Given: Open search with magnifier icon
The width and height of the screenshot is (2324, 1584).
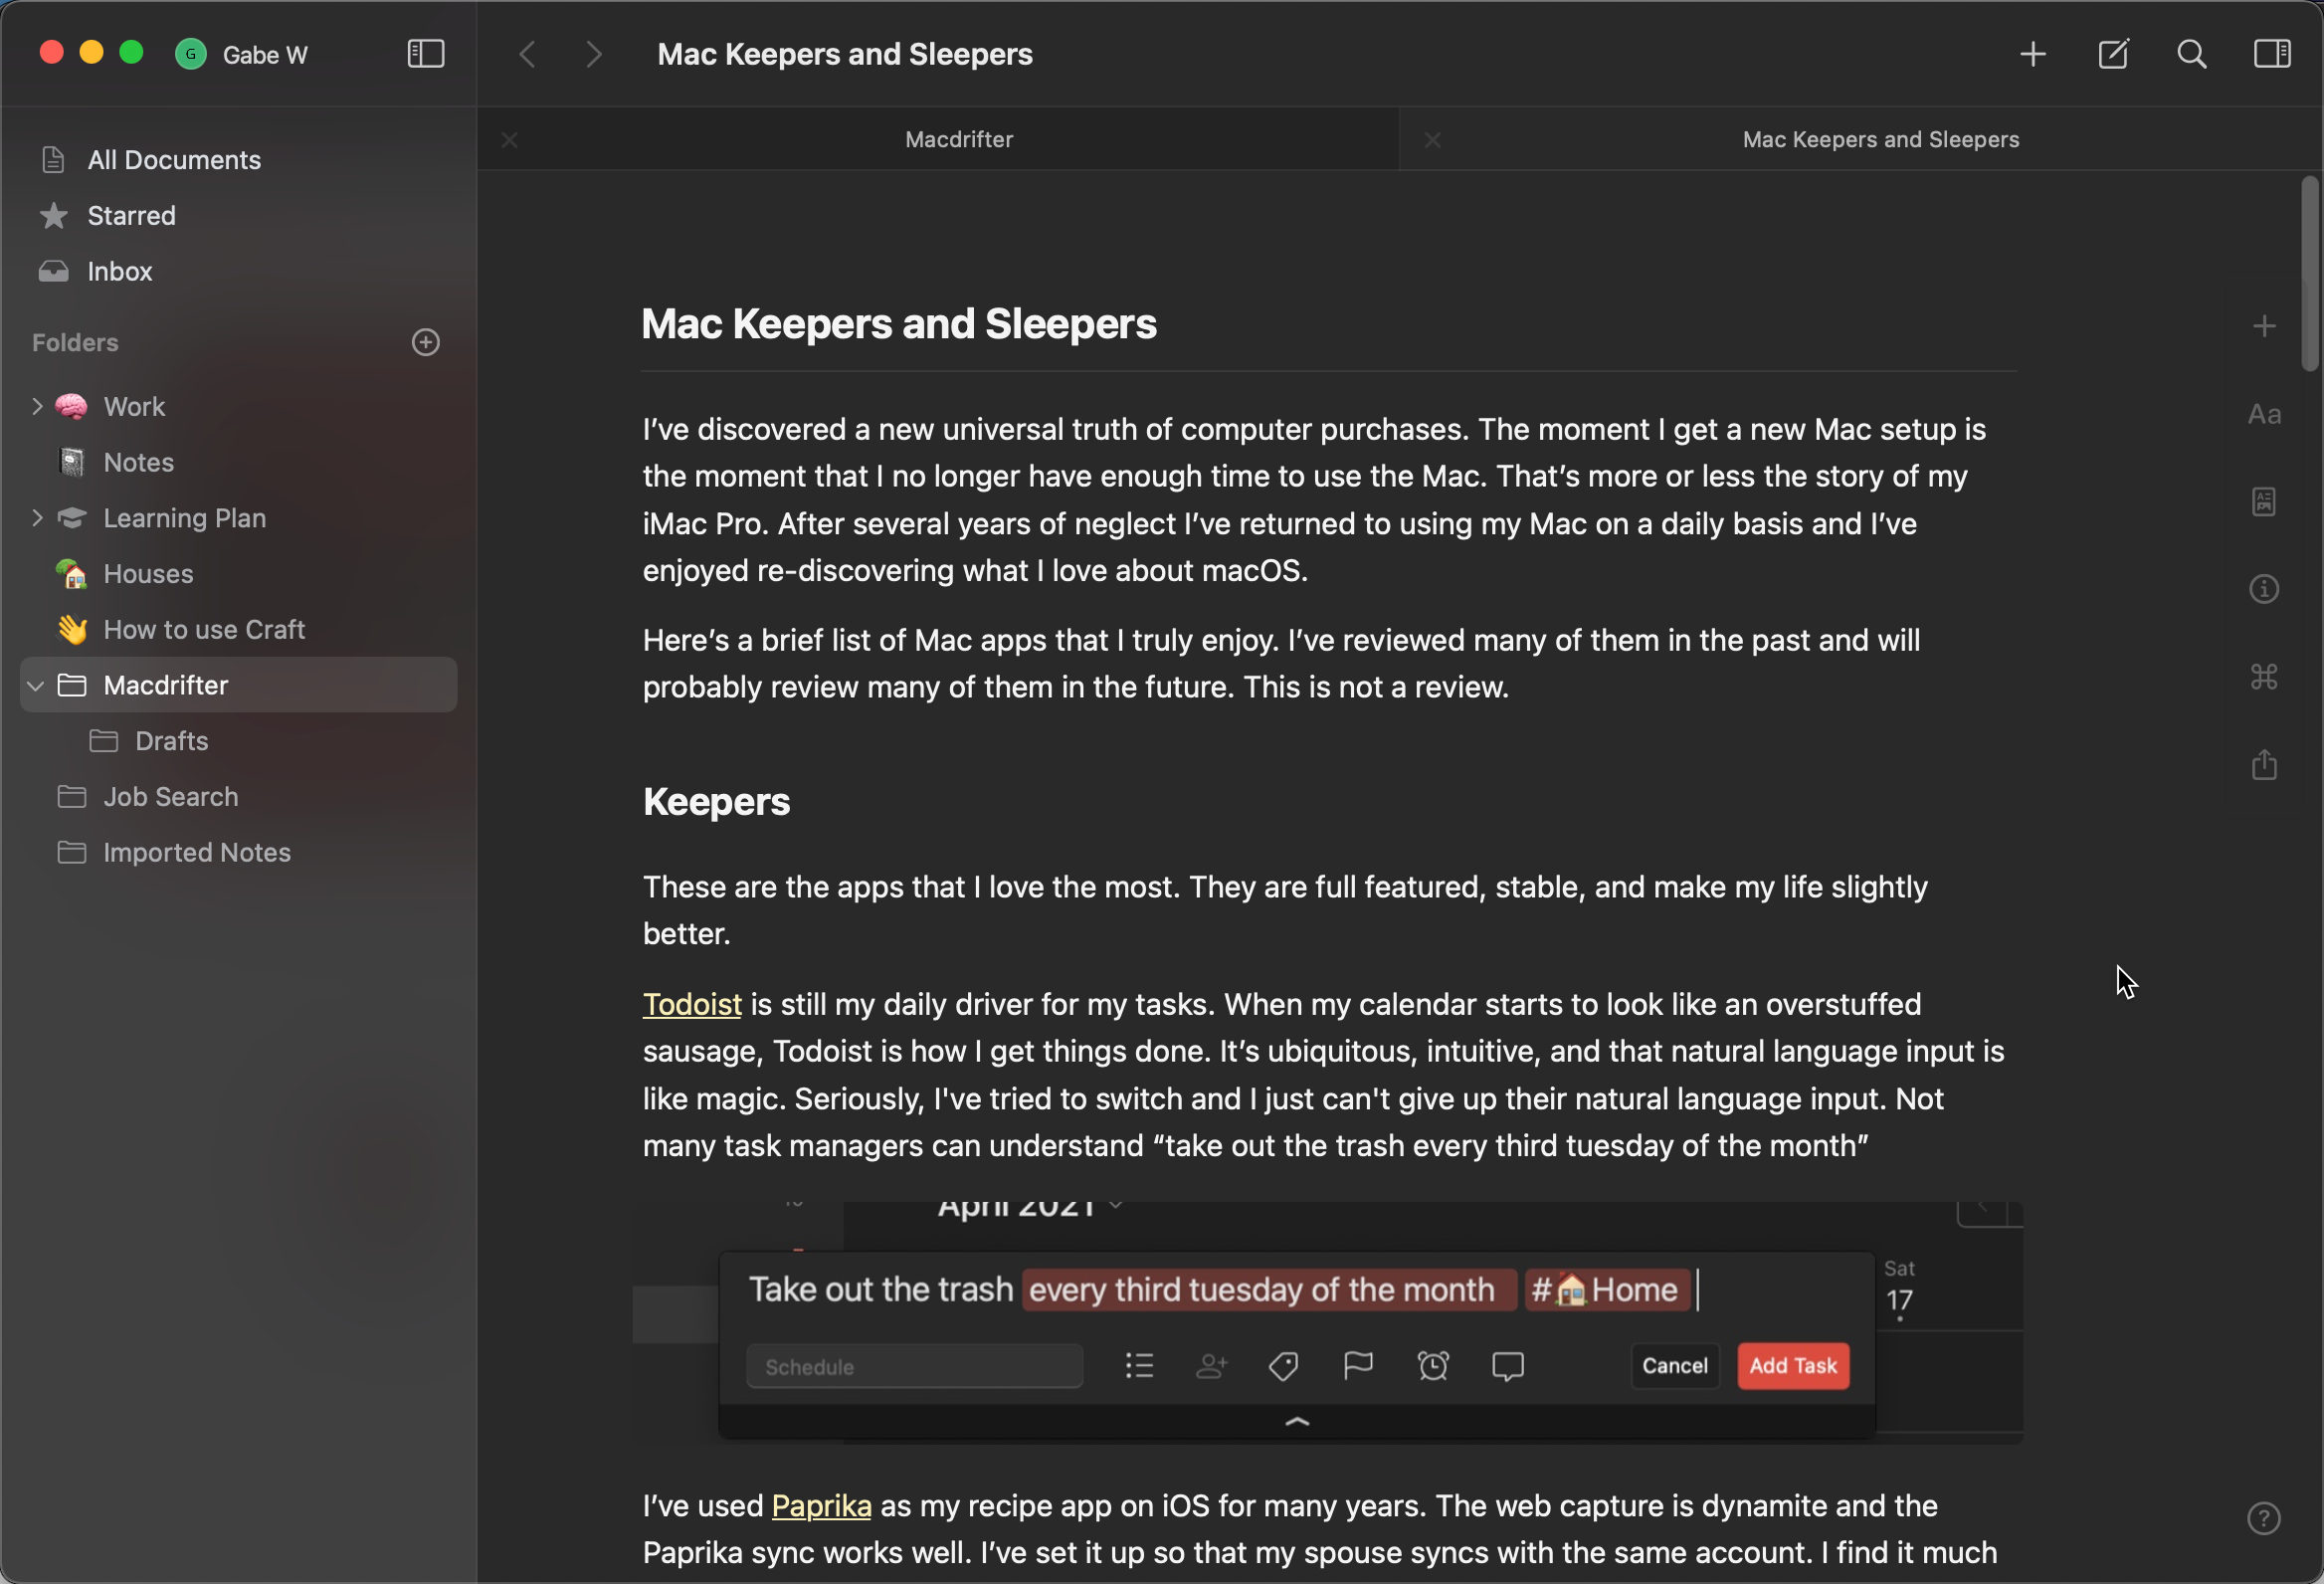Looking at the screenshot, I should (2192, 54).
